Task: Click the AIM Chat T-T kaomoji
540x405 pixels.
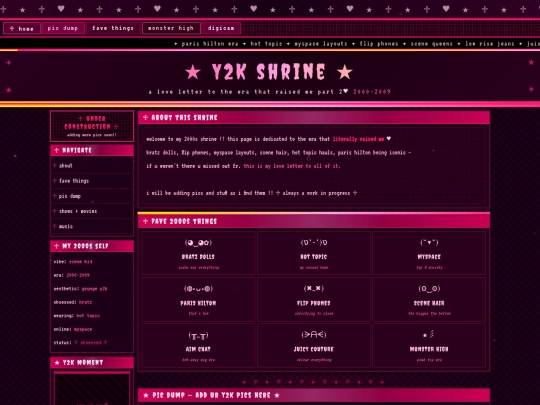Action: coord(198,335)
